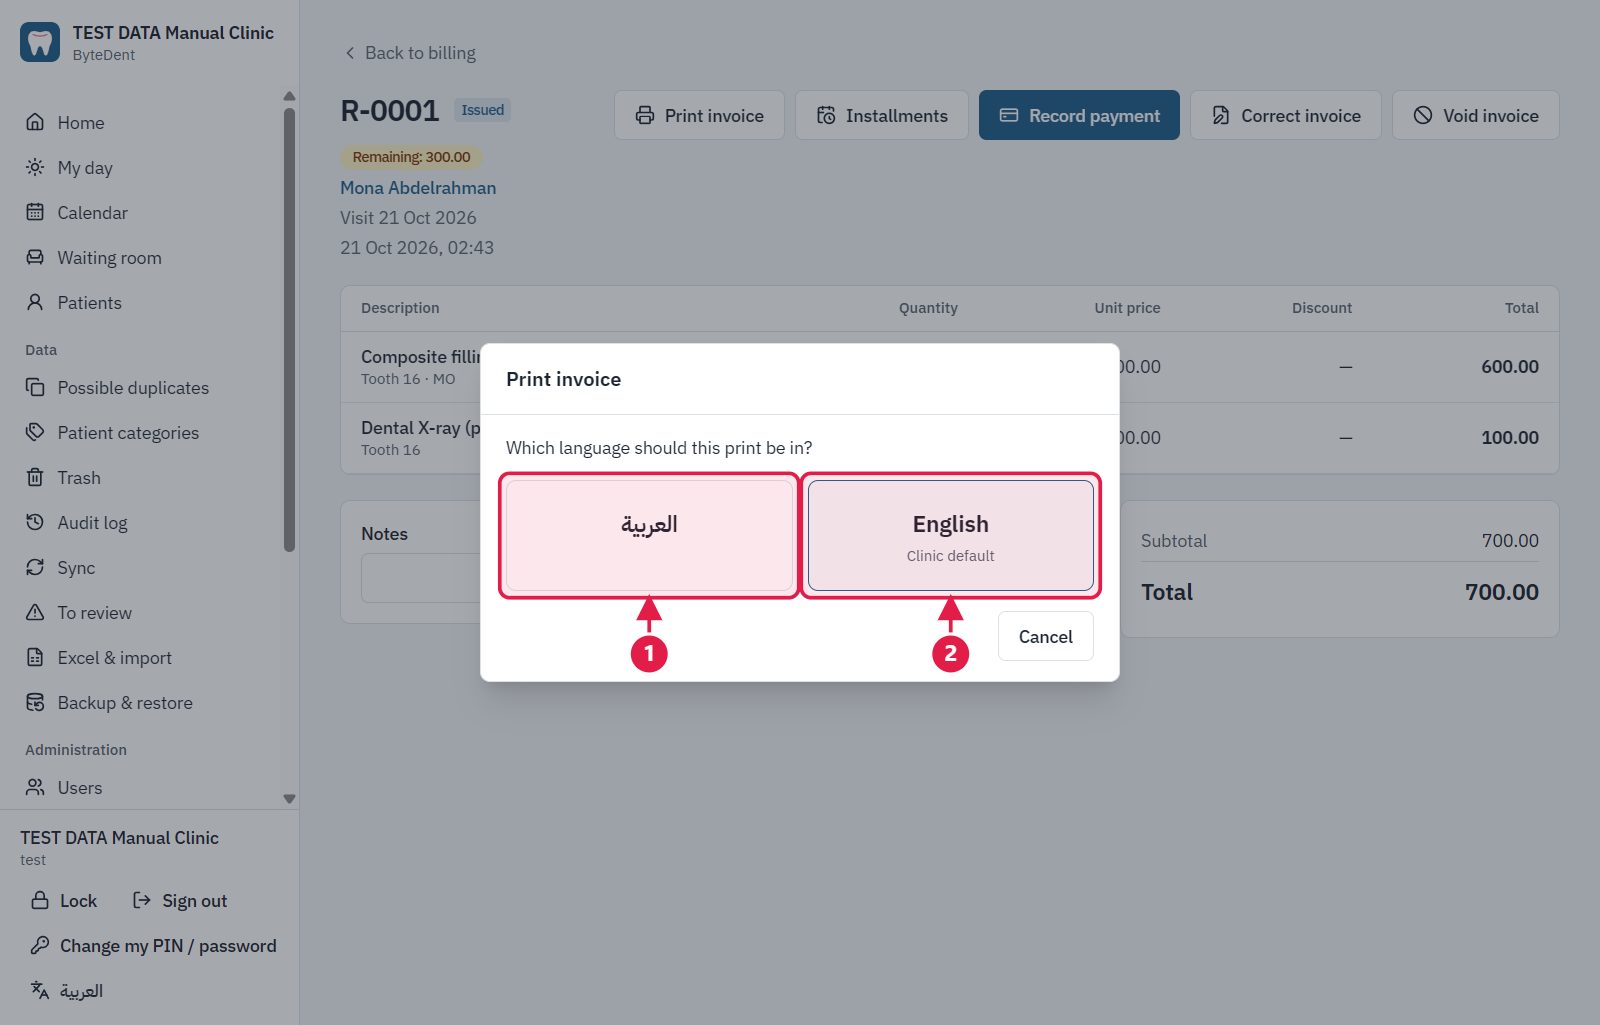The image size is (1600, 1025).
Task: Choose Arabic language for invoice print
Action: point(649,535)
